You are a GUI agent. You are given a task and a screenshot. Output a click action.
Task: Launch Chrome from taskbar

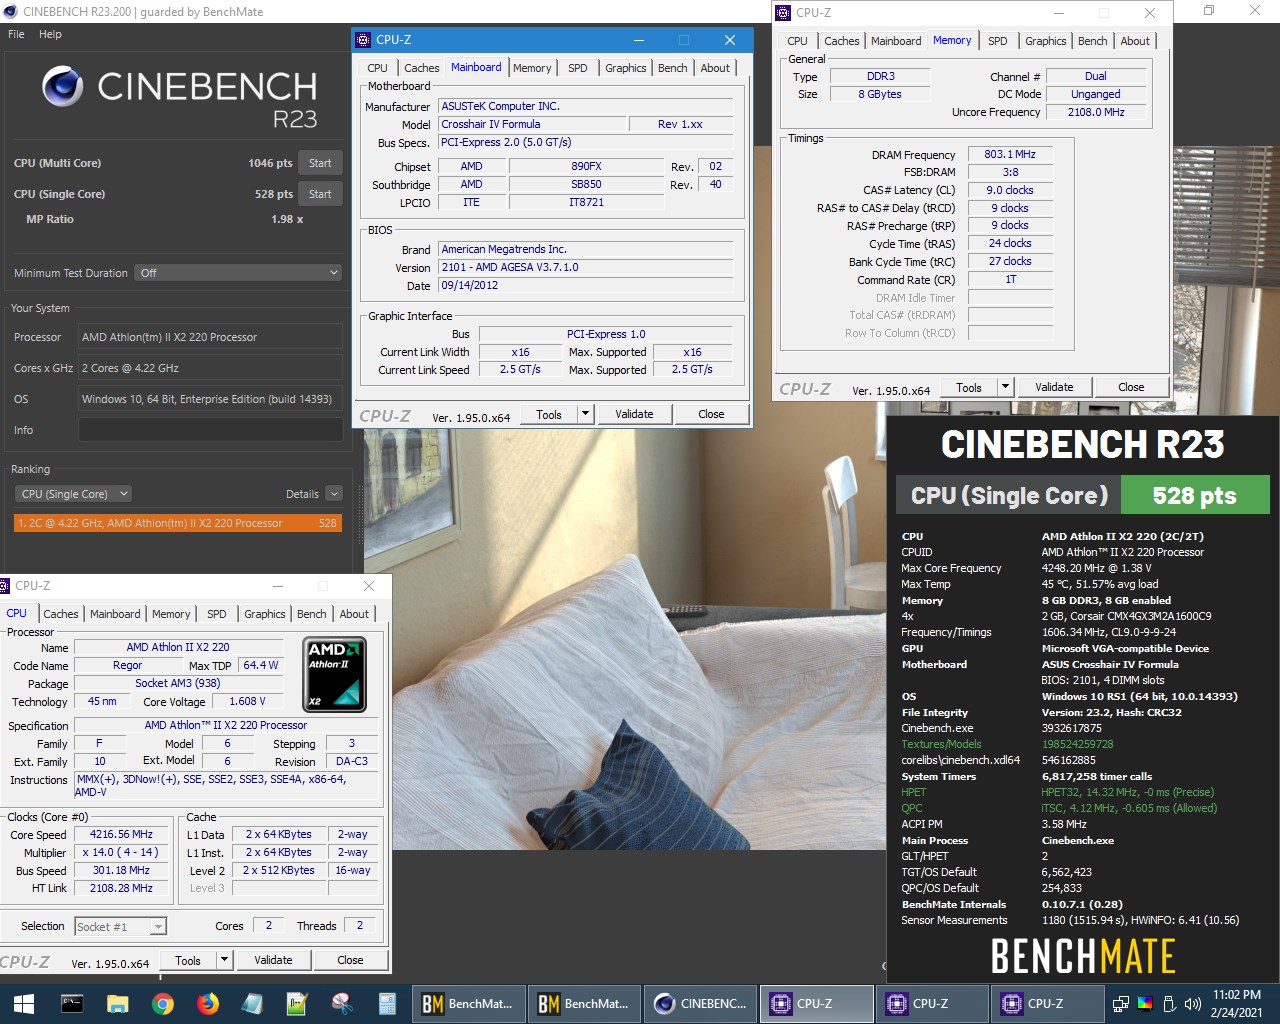163,1003
